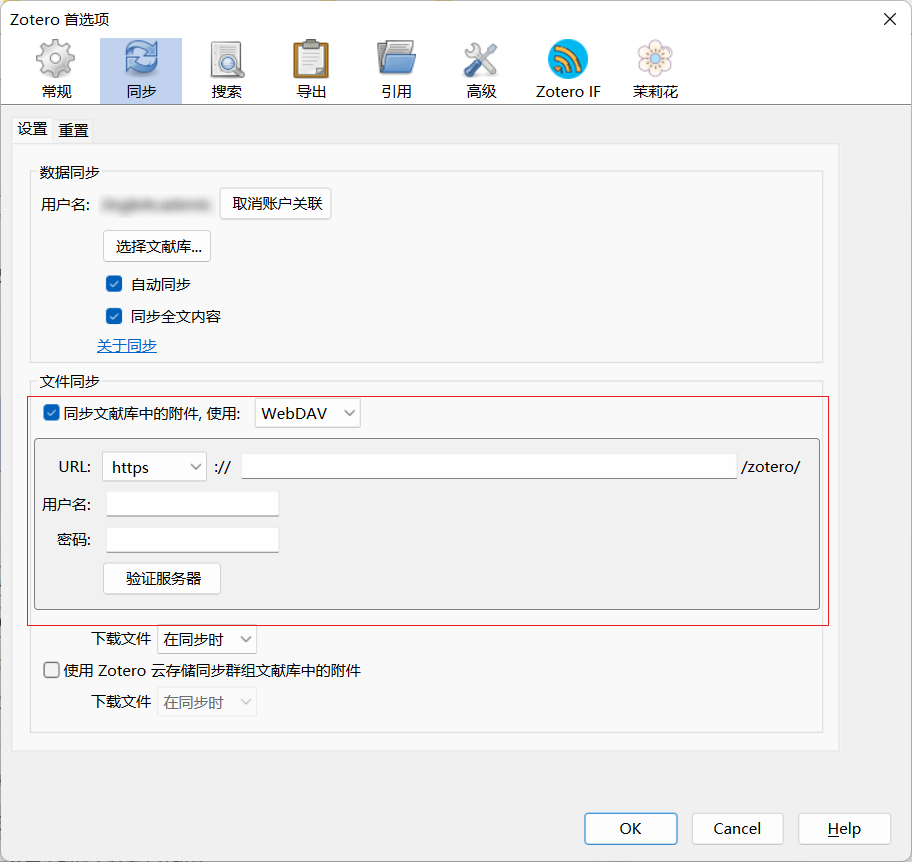
Task: Click the Cancel button
Action: coord(738,829)
